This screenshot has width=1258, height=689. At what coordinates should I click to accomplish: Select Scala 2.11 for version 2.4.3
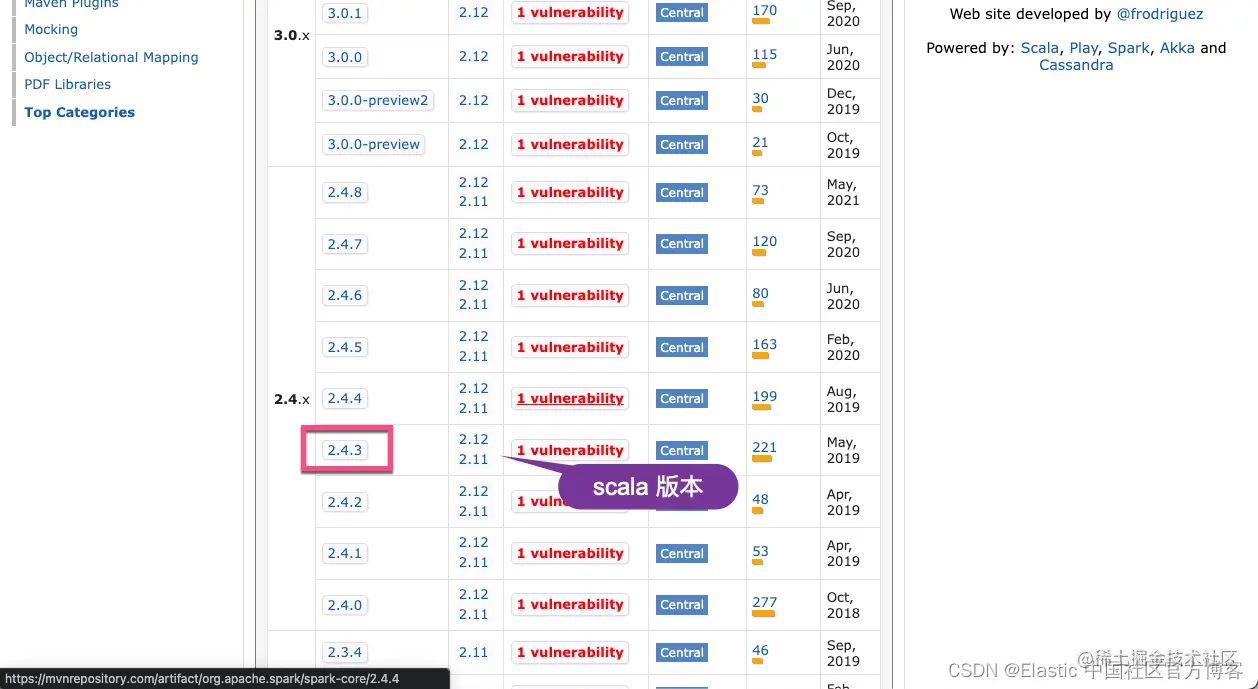(x=474, y=460)
